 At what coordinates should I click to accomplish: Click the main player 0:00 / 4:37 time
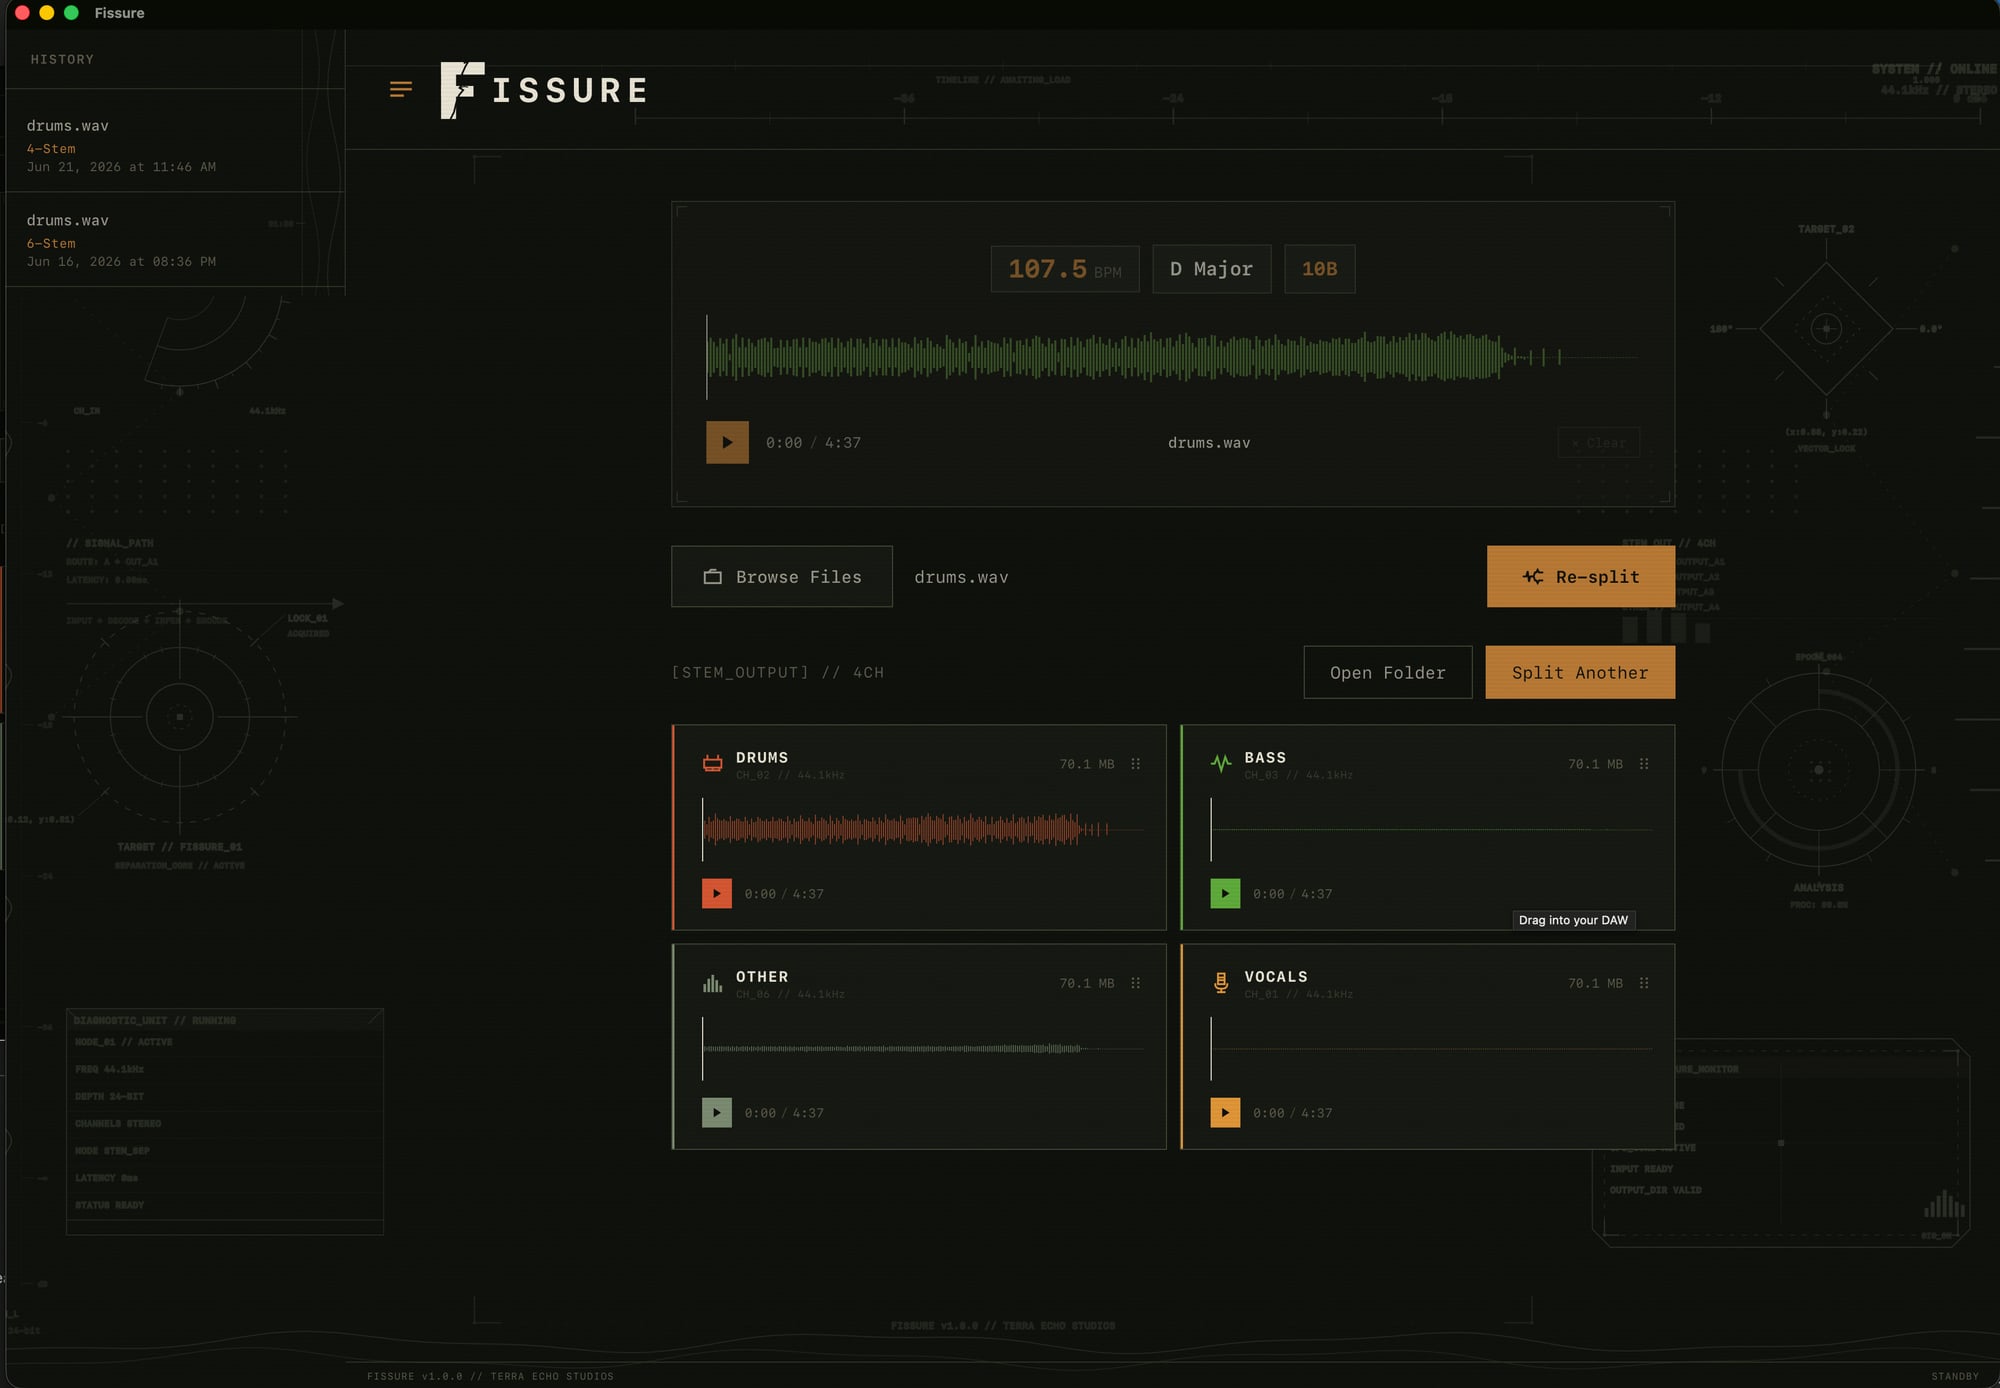pyautogui.click(x=813, y=443)
